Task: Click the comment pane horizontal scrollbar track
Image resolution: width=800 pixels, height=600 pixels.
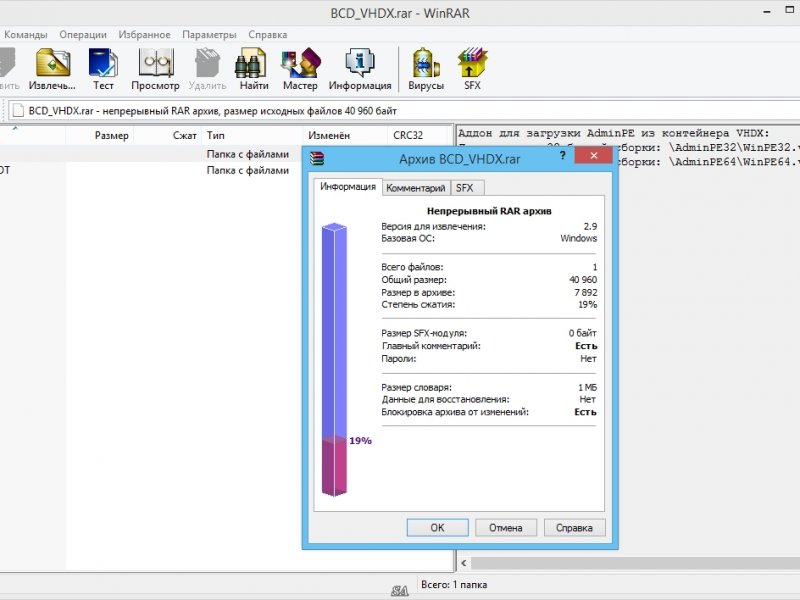Action: pyautogui.click(x=635, y=563)
